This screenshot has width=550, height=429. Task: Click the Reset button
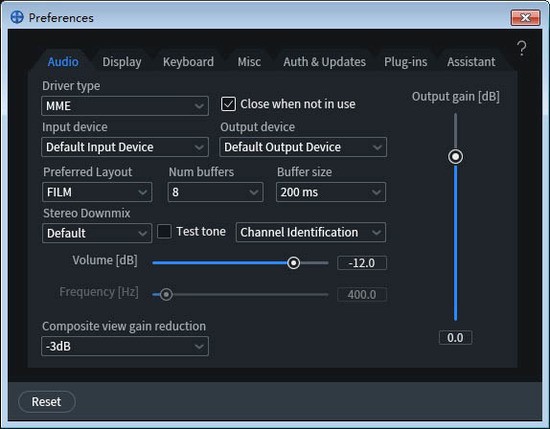46,402
